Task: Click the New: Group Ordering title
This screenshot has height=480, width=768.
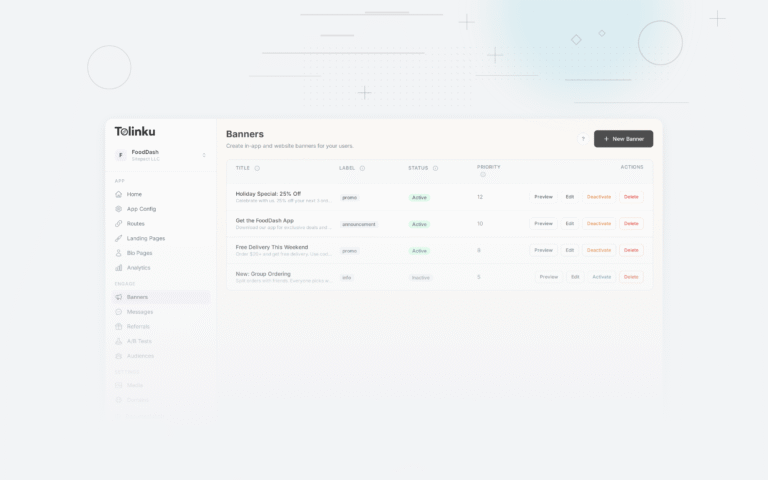Action: click(x=263, y=274)
